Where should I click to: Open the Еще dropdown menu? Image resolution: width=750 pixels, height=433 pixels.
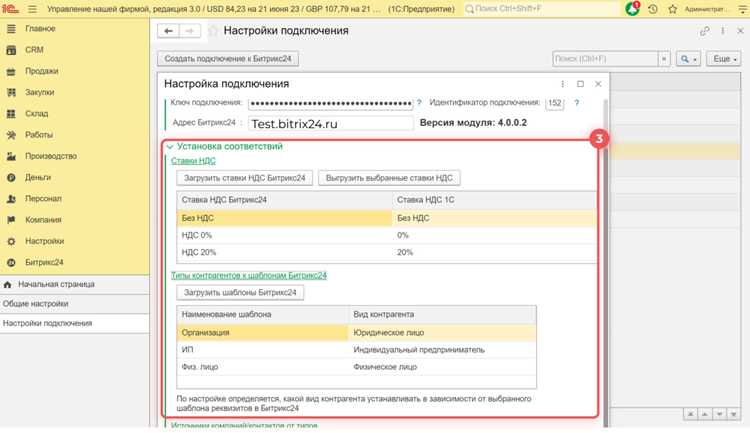724,59
